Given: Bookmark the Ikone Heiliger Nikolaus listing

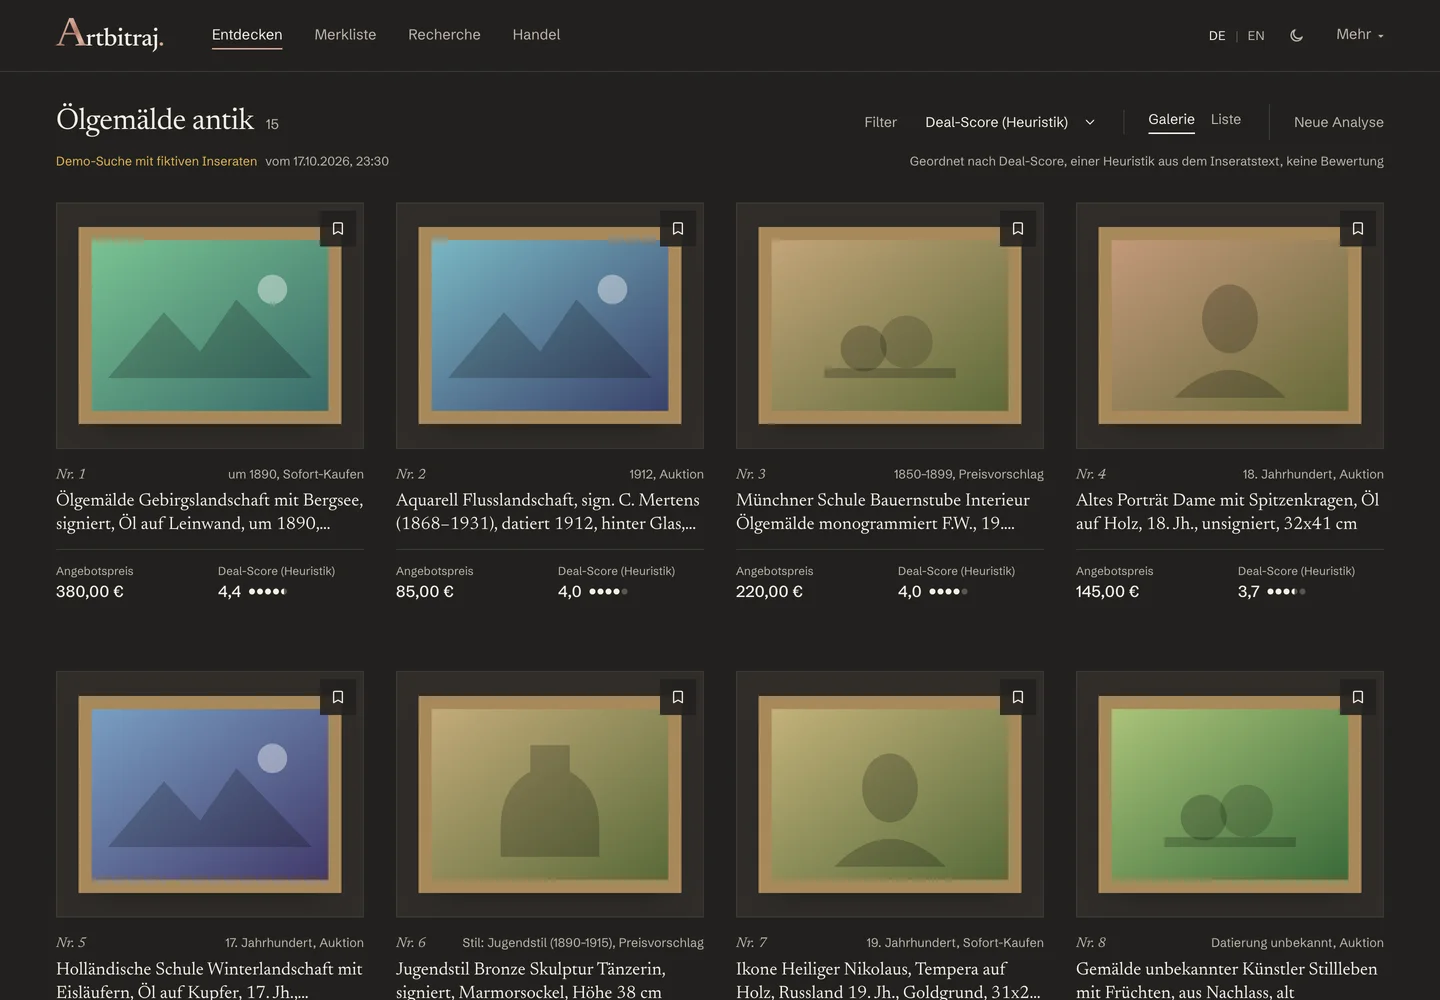Looking at the screenshot, I should coord(1018,697).
